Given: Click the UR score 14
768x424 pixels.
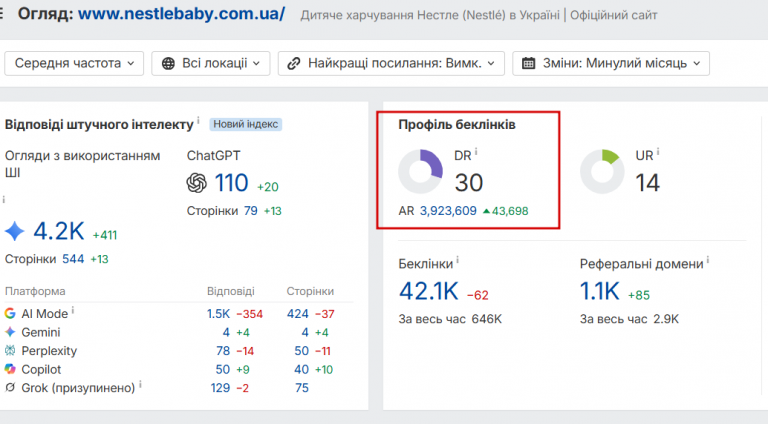Looking at the screenshot, I should click(x=648, y=183).
